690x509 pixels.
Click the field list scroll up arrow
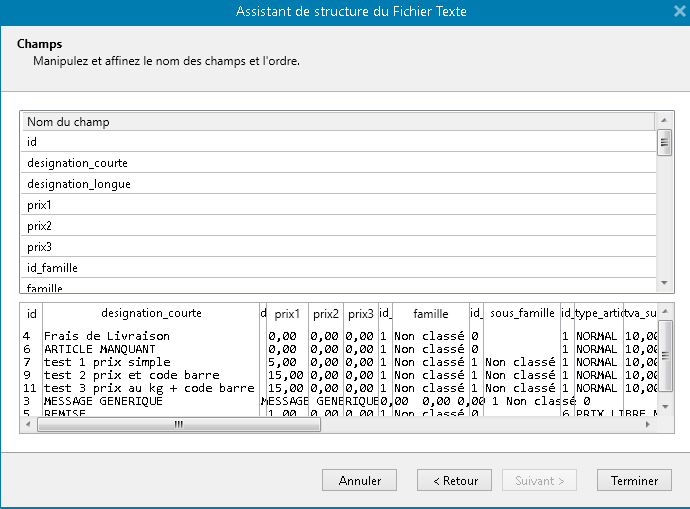[x=663, y=120]
